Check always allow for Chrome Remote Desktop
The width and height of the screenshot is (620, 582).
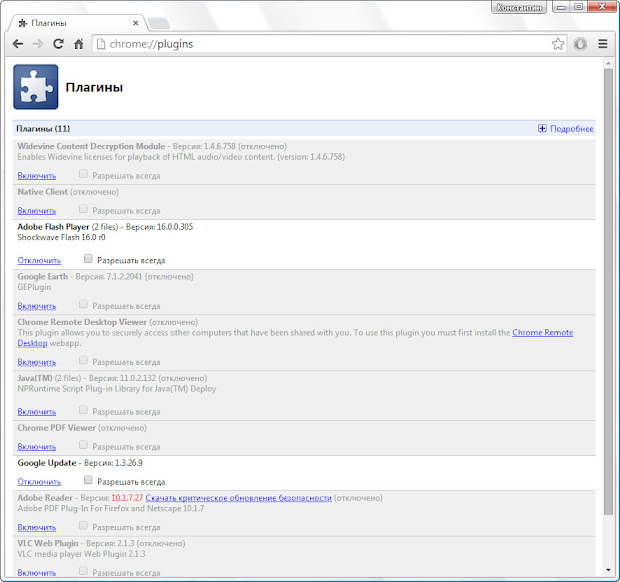(83, 360)
